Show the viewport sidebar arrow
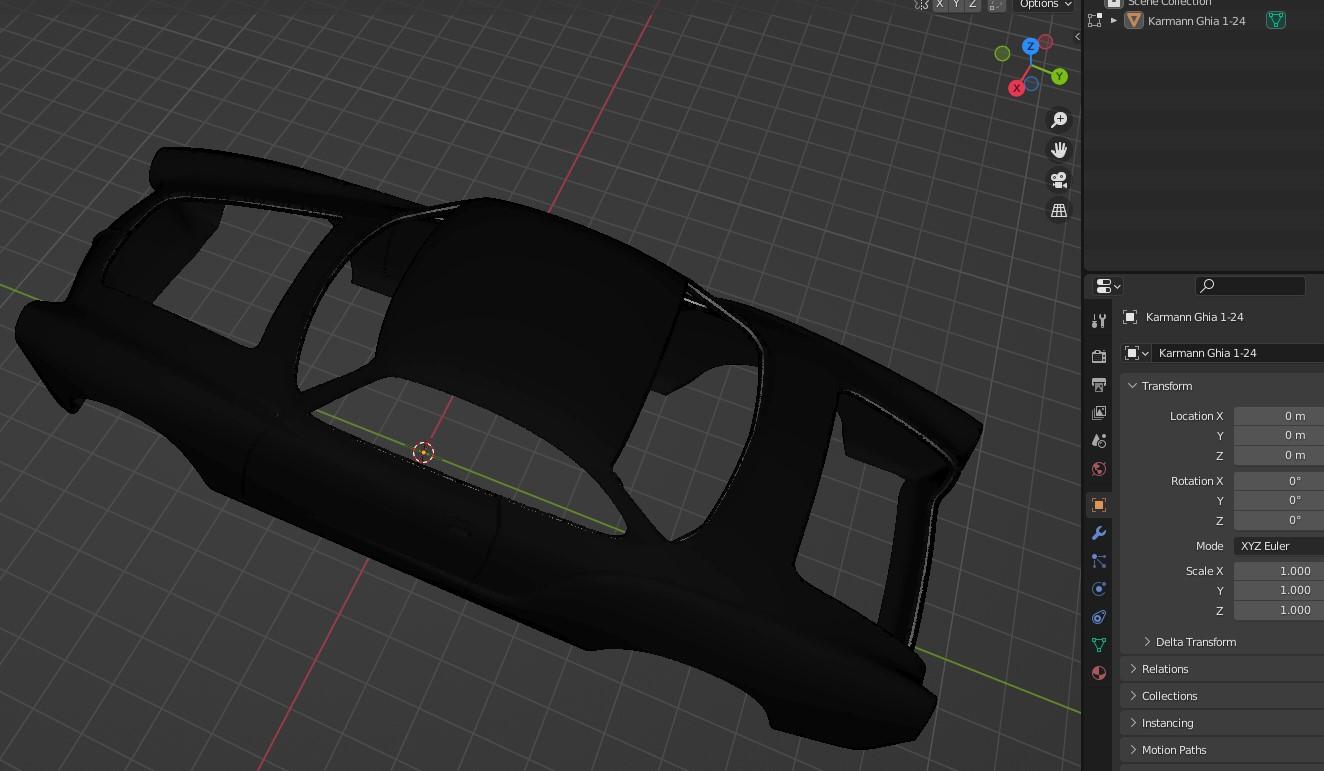Viewport: 1324px width, 771px height. pyautogui.click(x=1077, y=37)
